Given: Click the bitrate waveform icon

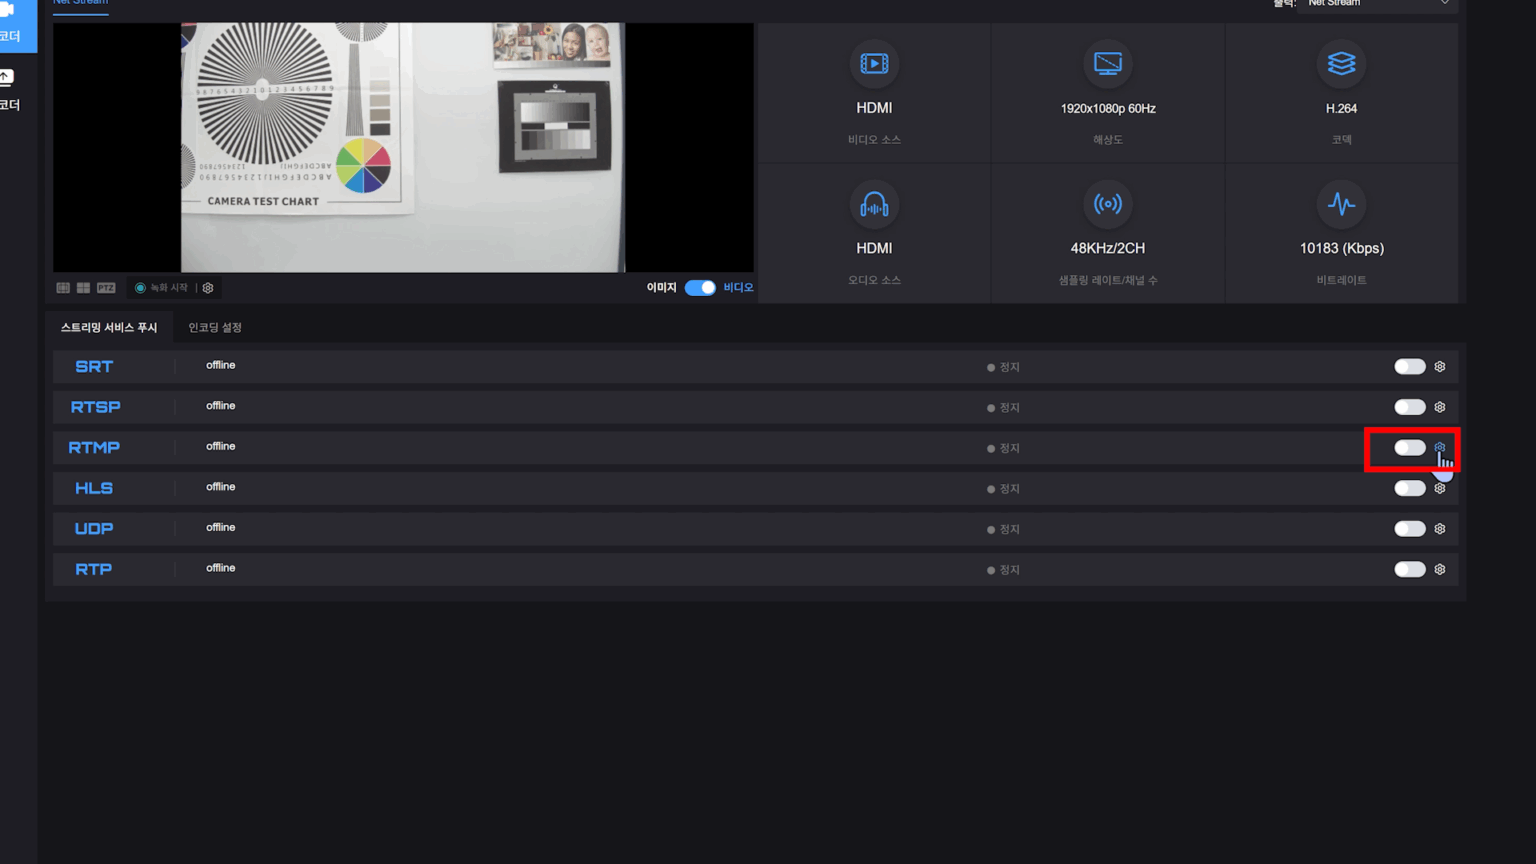Looking at the screenshot, I should (x=1341, y=204).
